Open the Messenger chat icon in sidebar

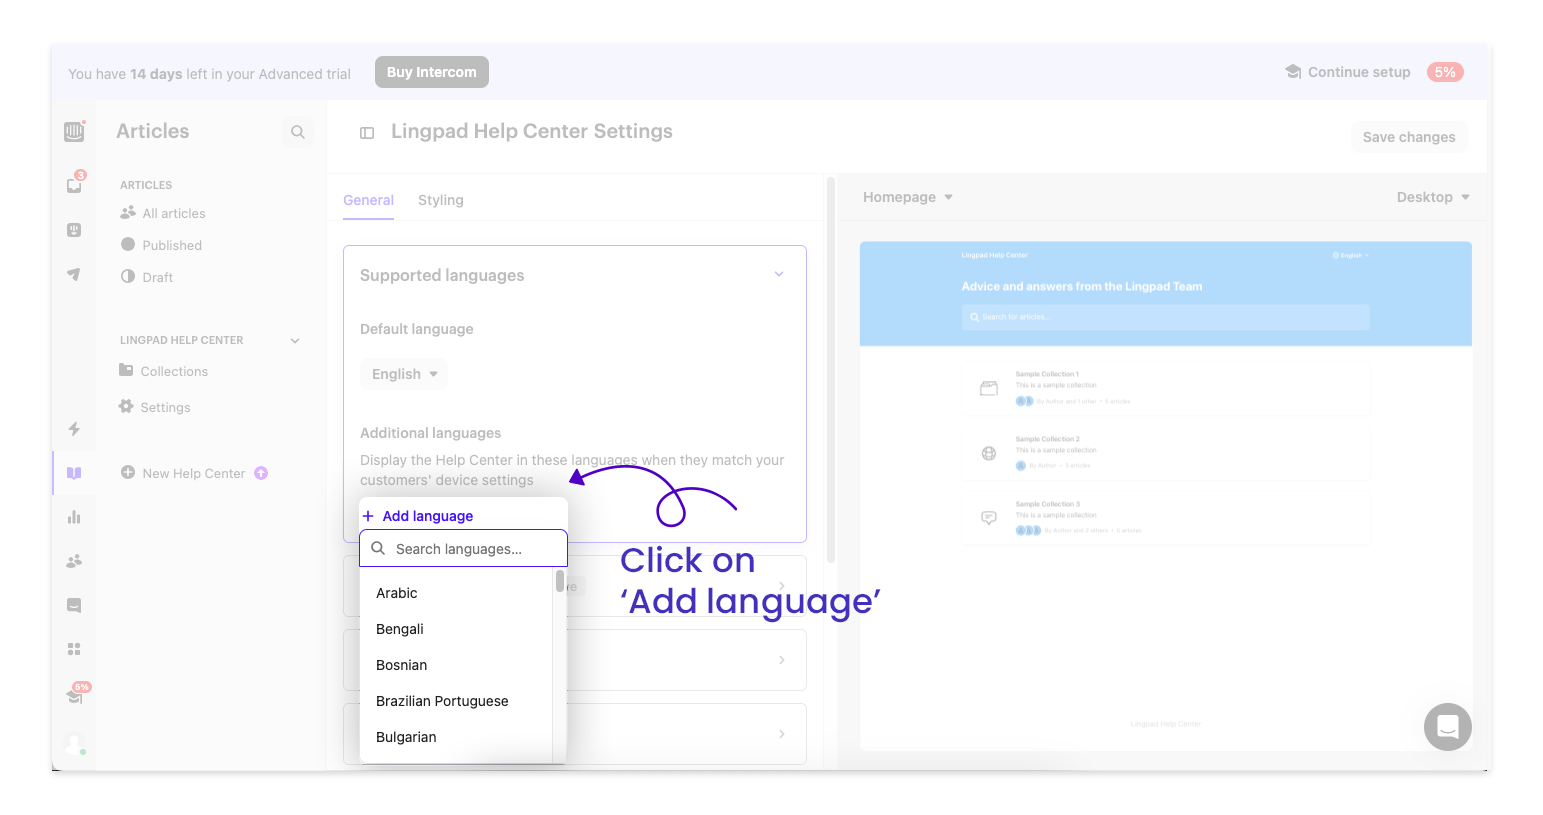74,605
